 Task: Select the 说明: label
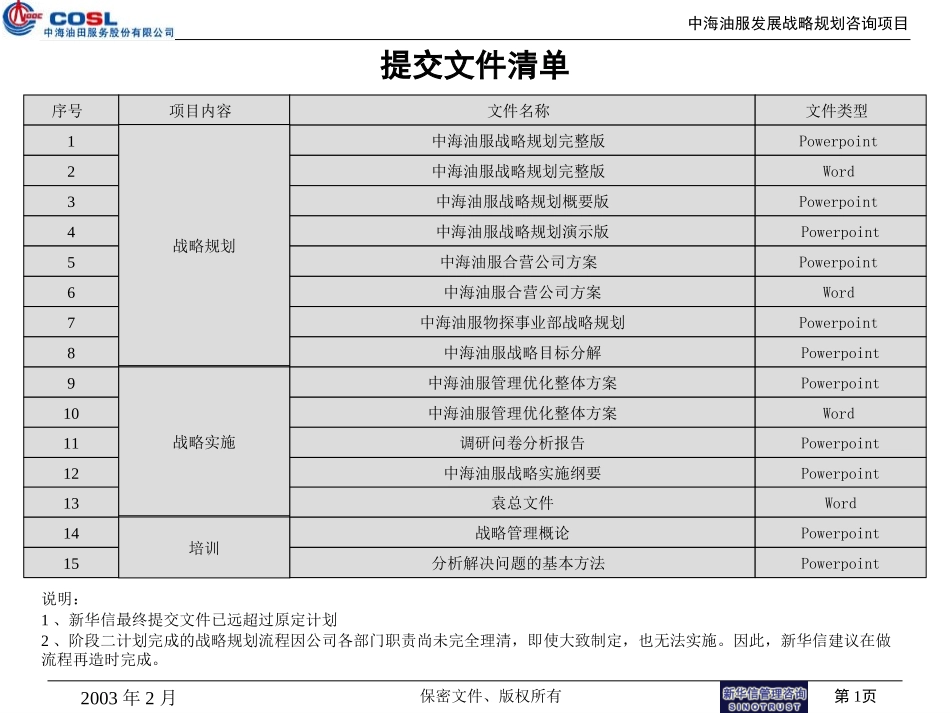pos(60,599)
